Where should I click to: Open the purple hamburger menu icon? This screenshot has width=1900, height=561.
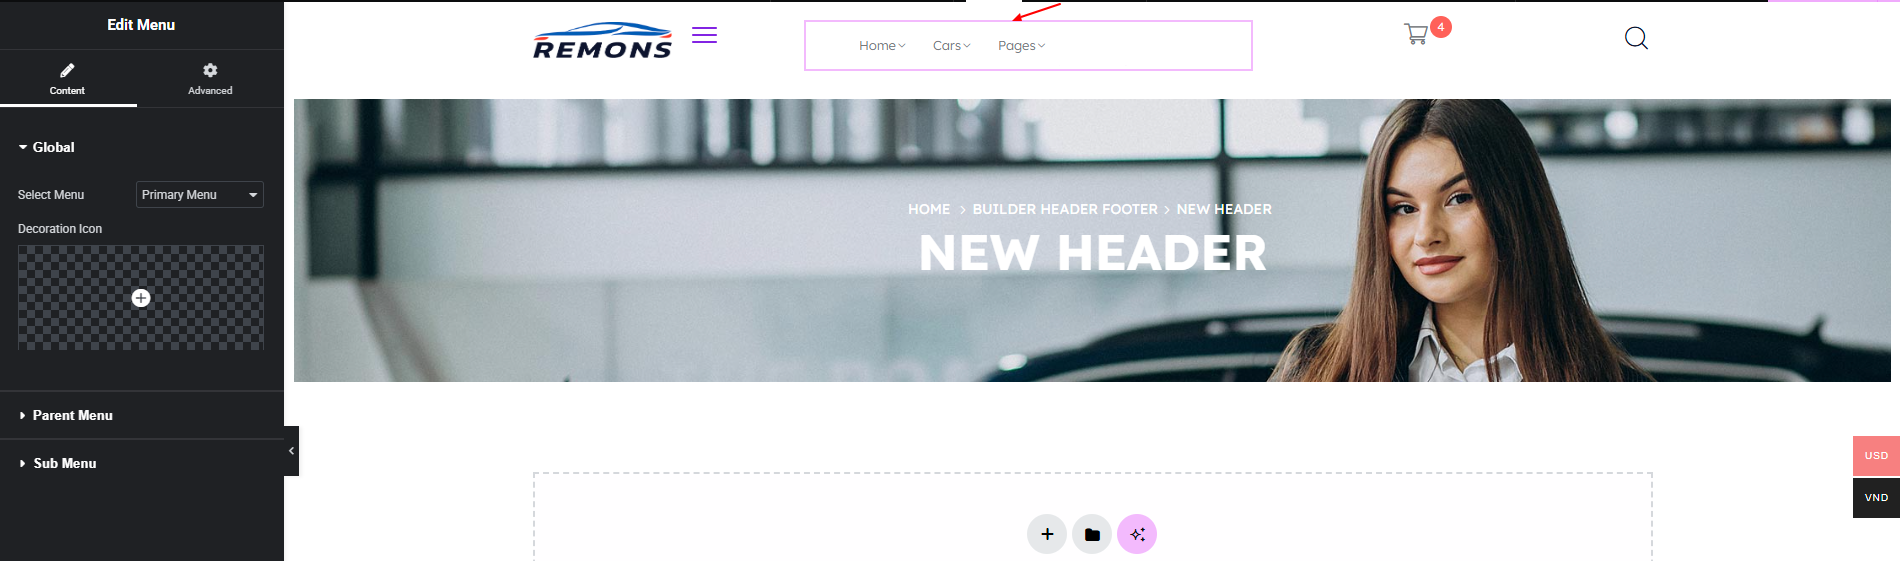pos(704,35)
